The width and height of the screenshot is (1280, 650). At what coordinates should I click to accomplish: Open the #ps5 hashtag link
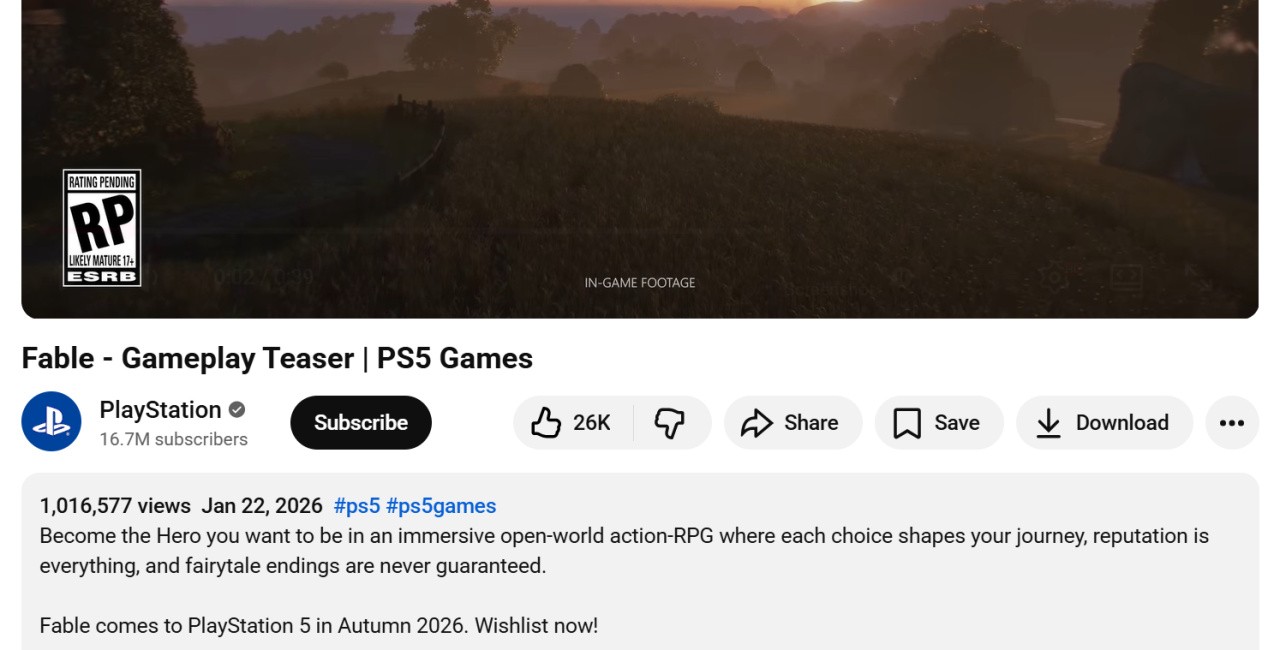coord(355,506)
